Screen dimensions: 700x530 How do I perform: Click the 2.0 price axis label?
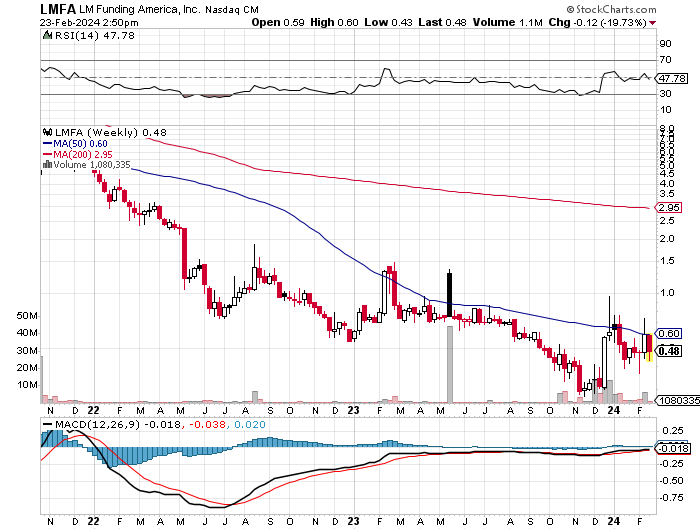[667, 238]
